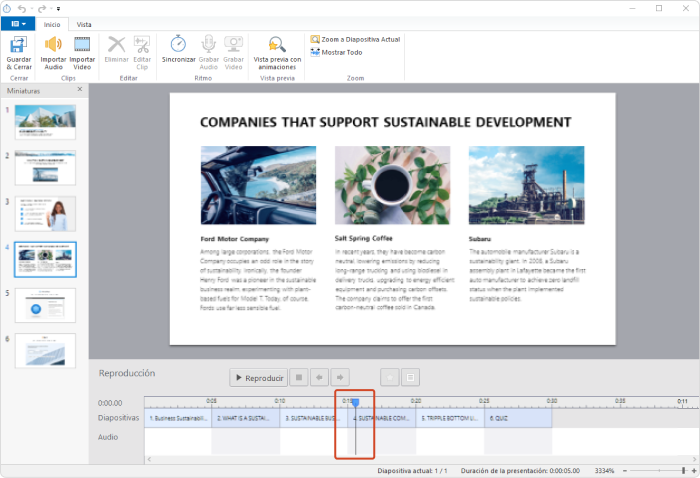Select timeline clip 4. SUSTAINABLE COM...
This screenshot has height=478, width=700.
point(382,418)
